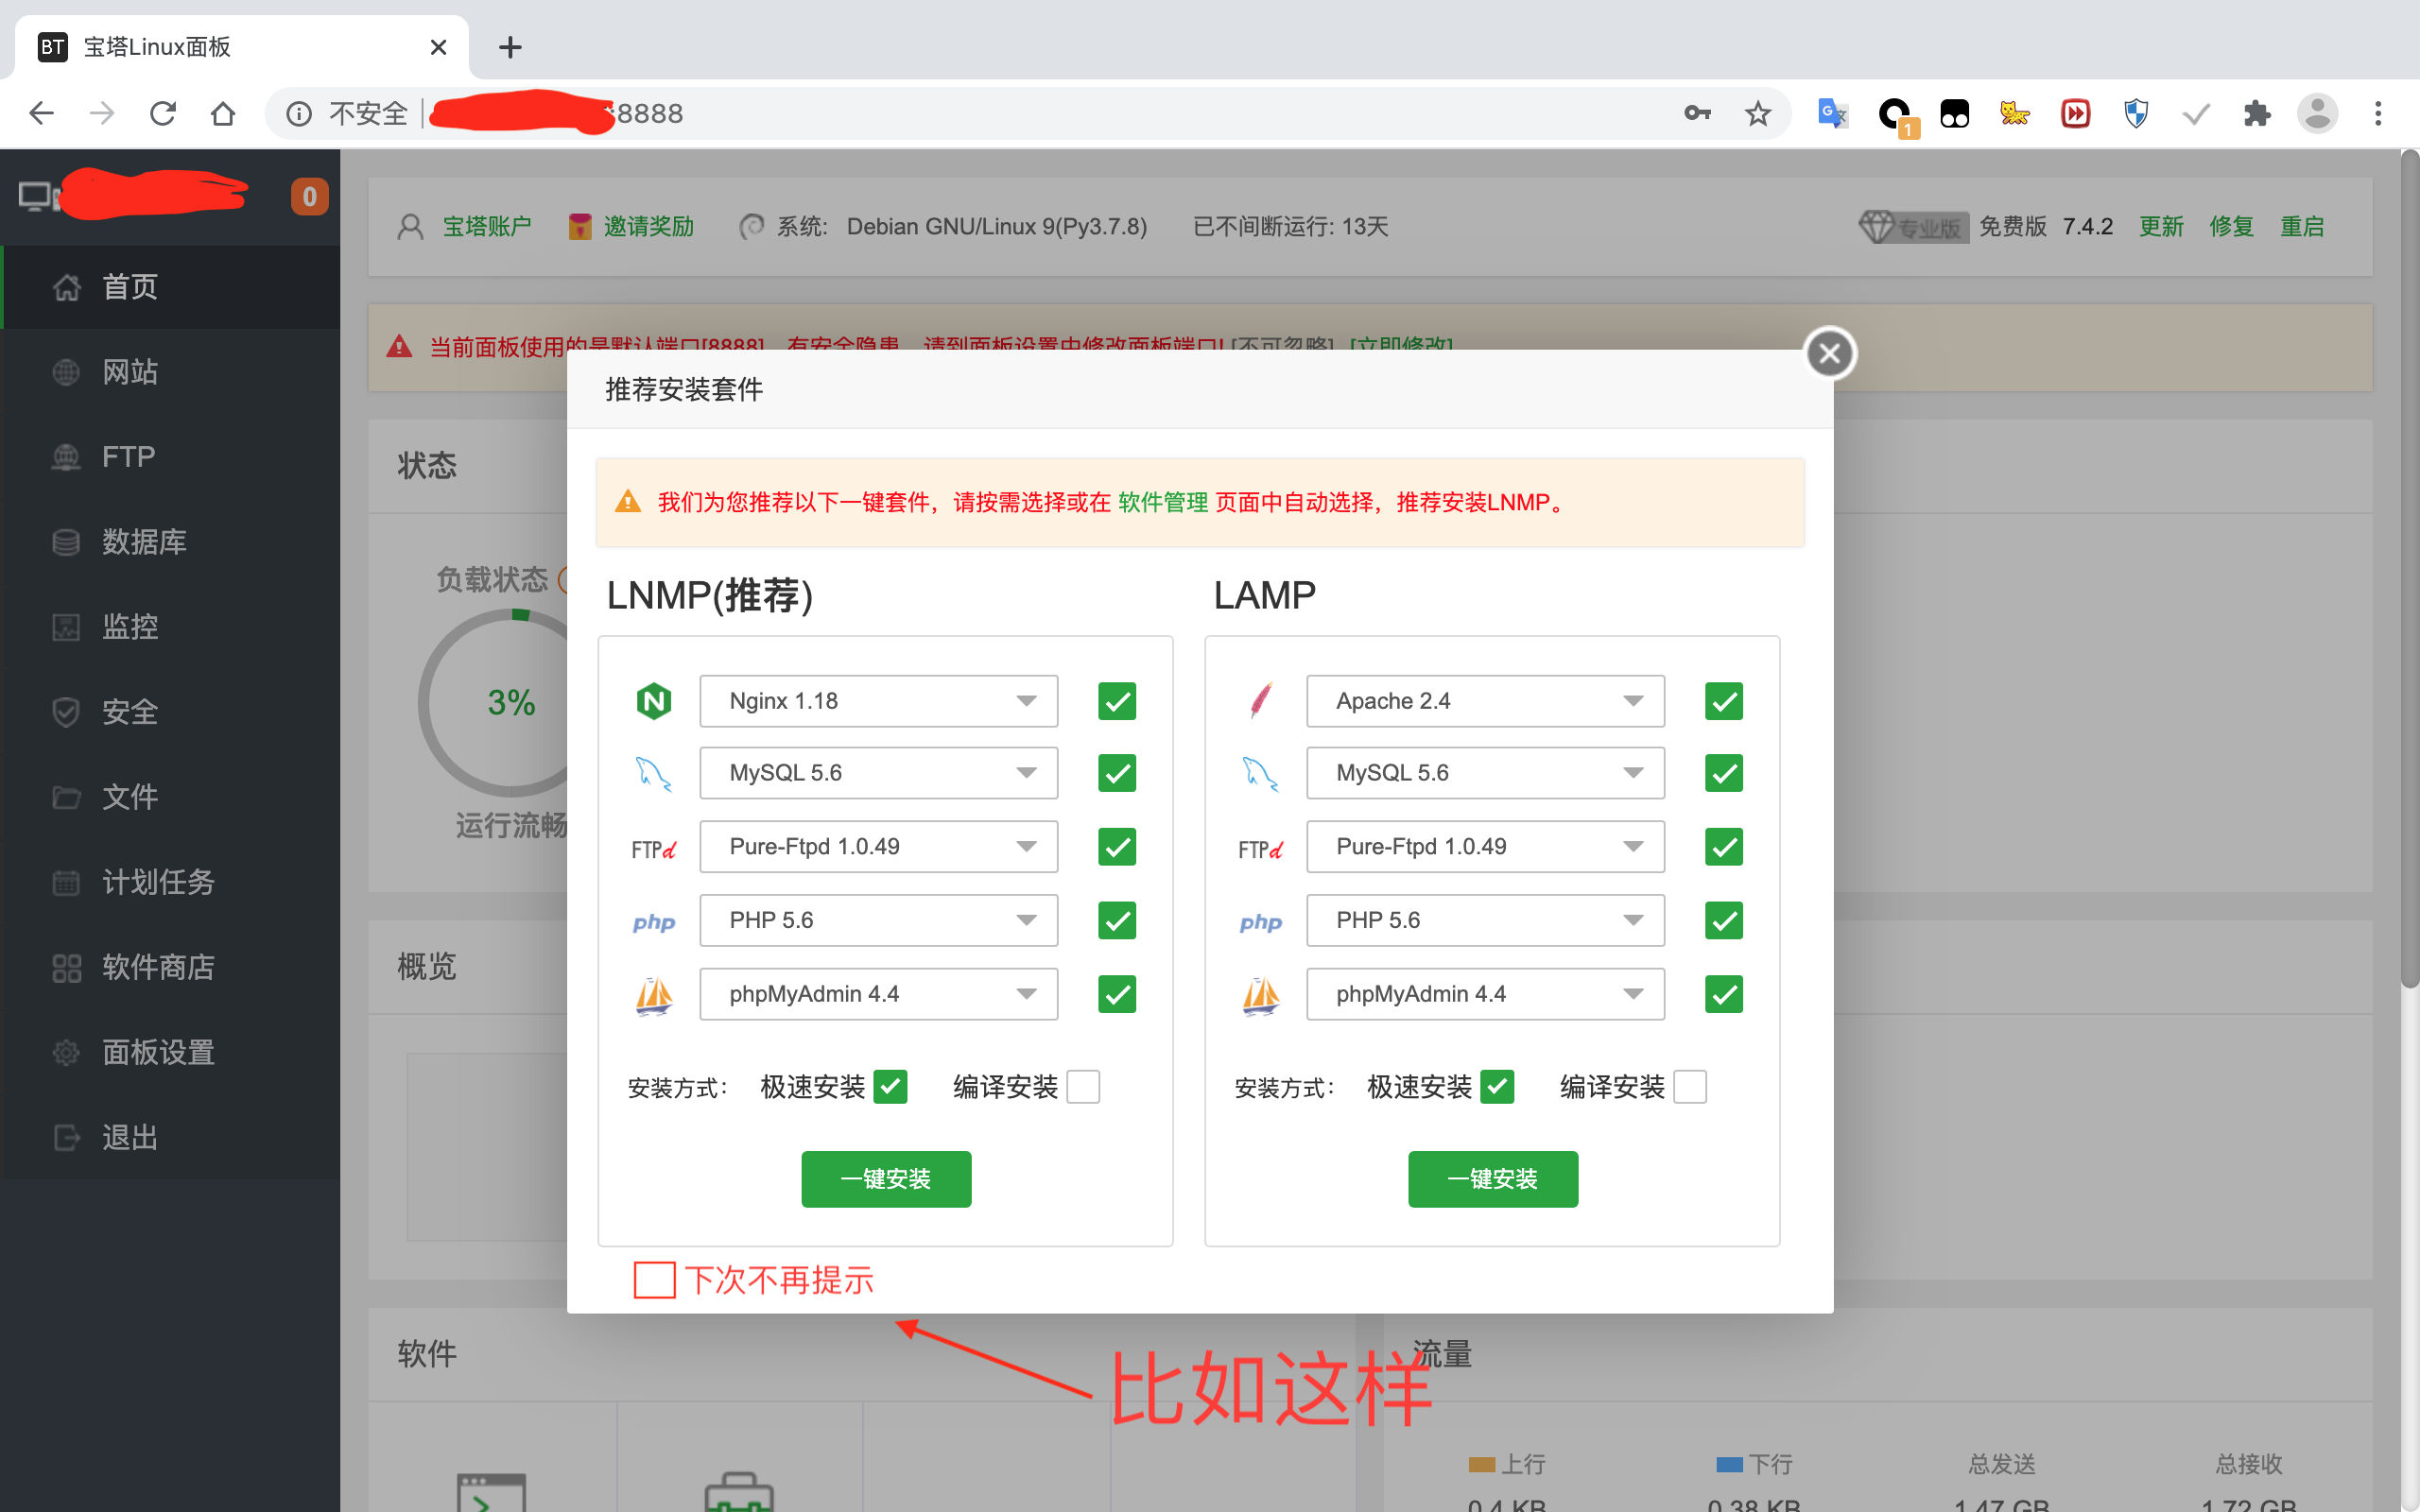Open 数据库 in the sidebar

pos(170,542)
